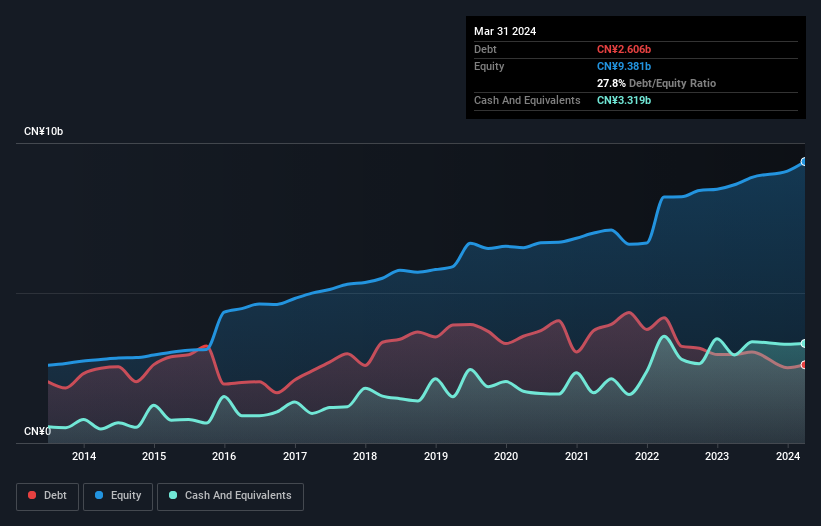Toggle Cash And Equivalents legend button
Viewport: 821px width, 526px height.
coord(230,496)
